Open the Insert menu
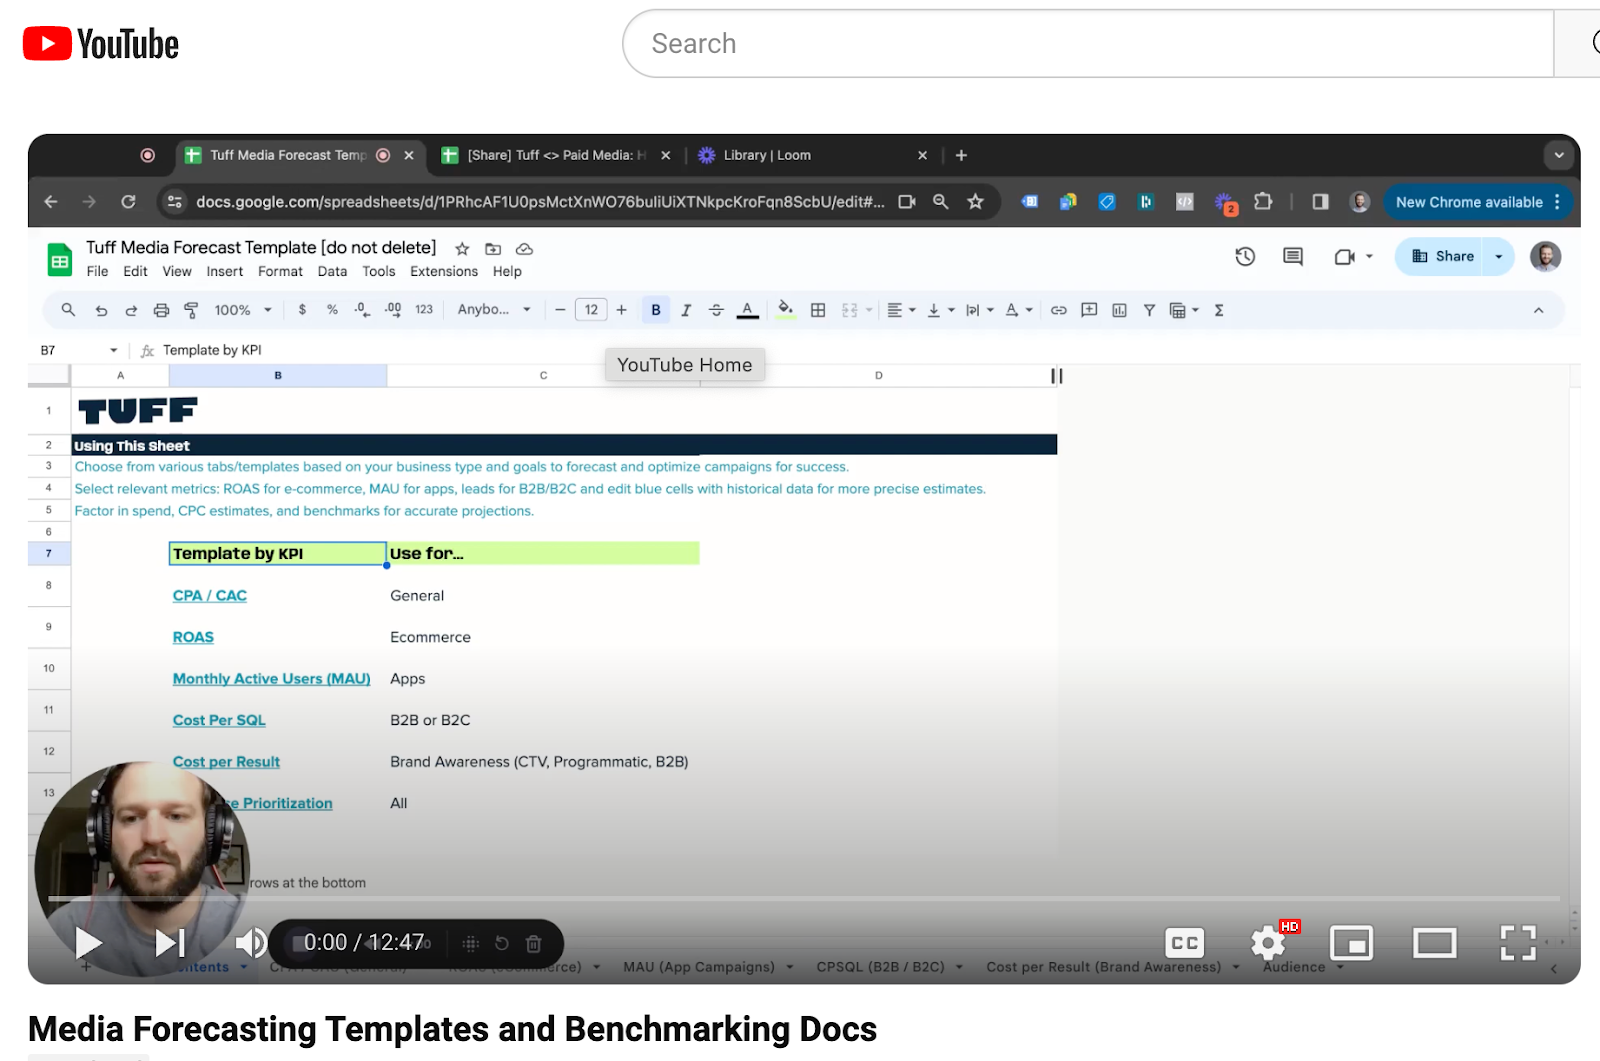1600x1061 pixels. 224,272
